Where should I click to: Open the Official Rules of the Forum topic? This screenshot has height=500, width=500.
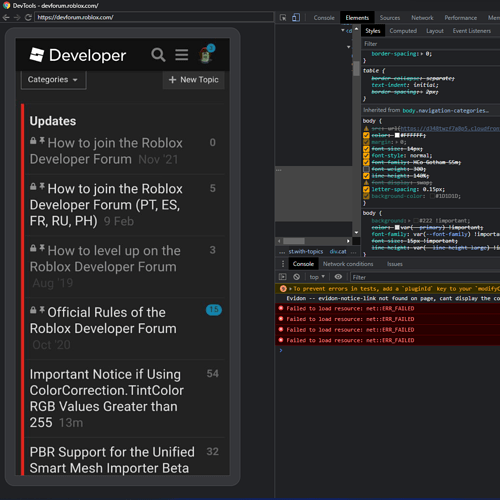coord(103,320)
